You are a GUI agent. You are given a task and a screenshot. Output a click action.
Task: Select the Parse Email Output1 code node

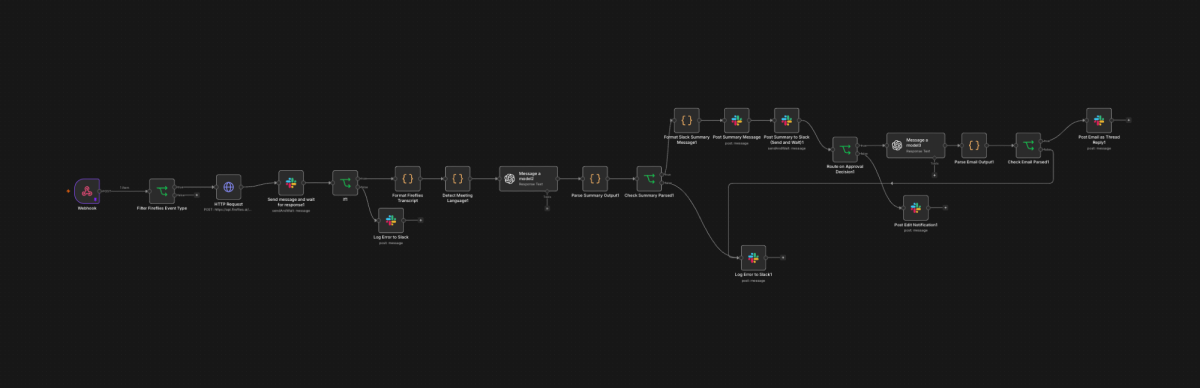(x=974, y=145)
